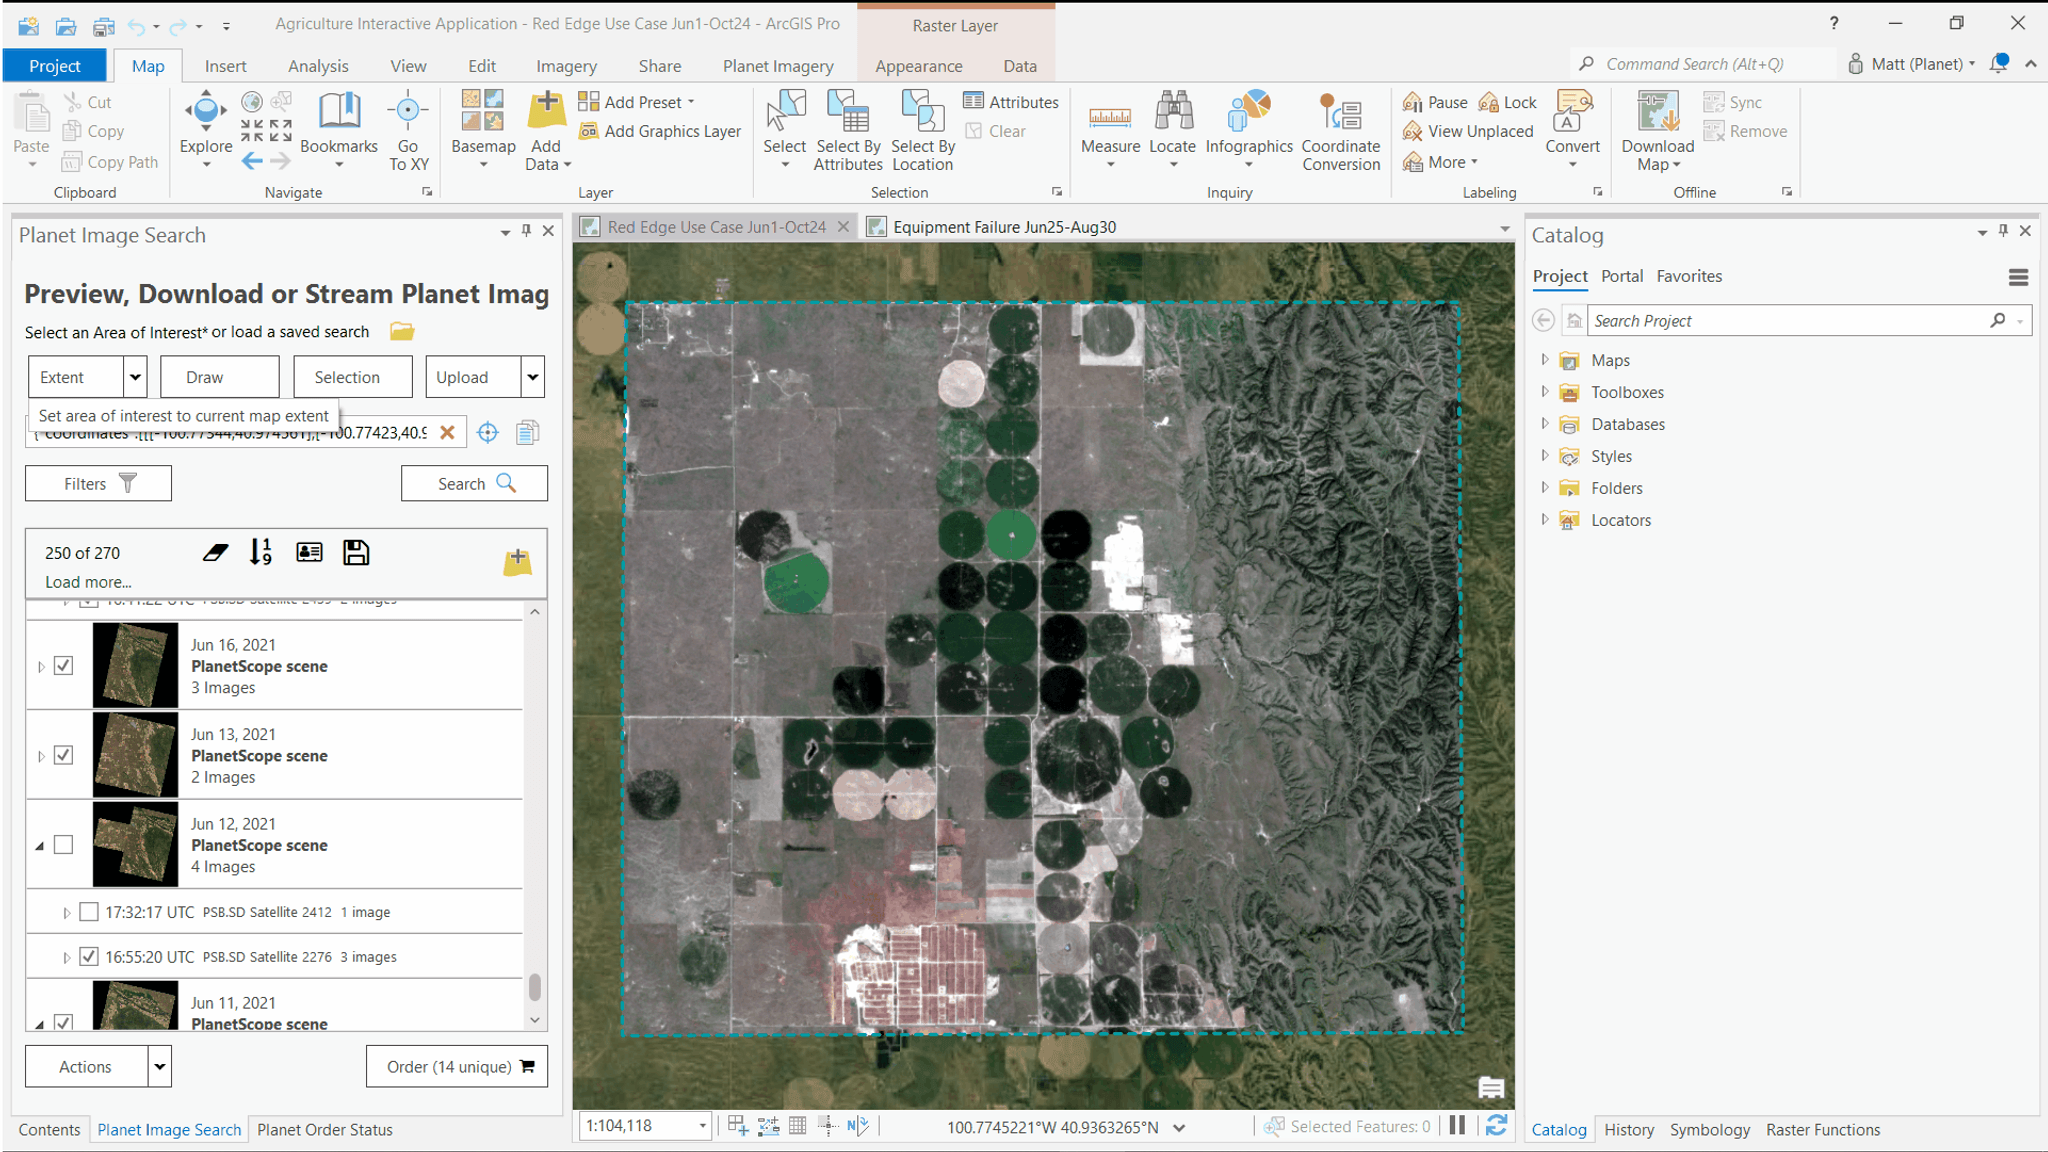Click the Measure tool
This screenshot has height=1152, width=2048.
[1110, 124]
